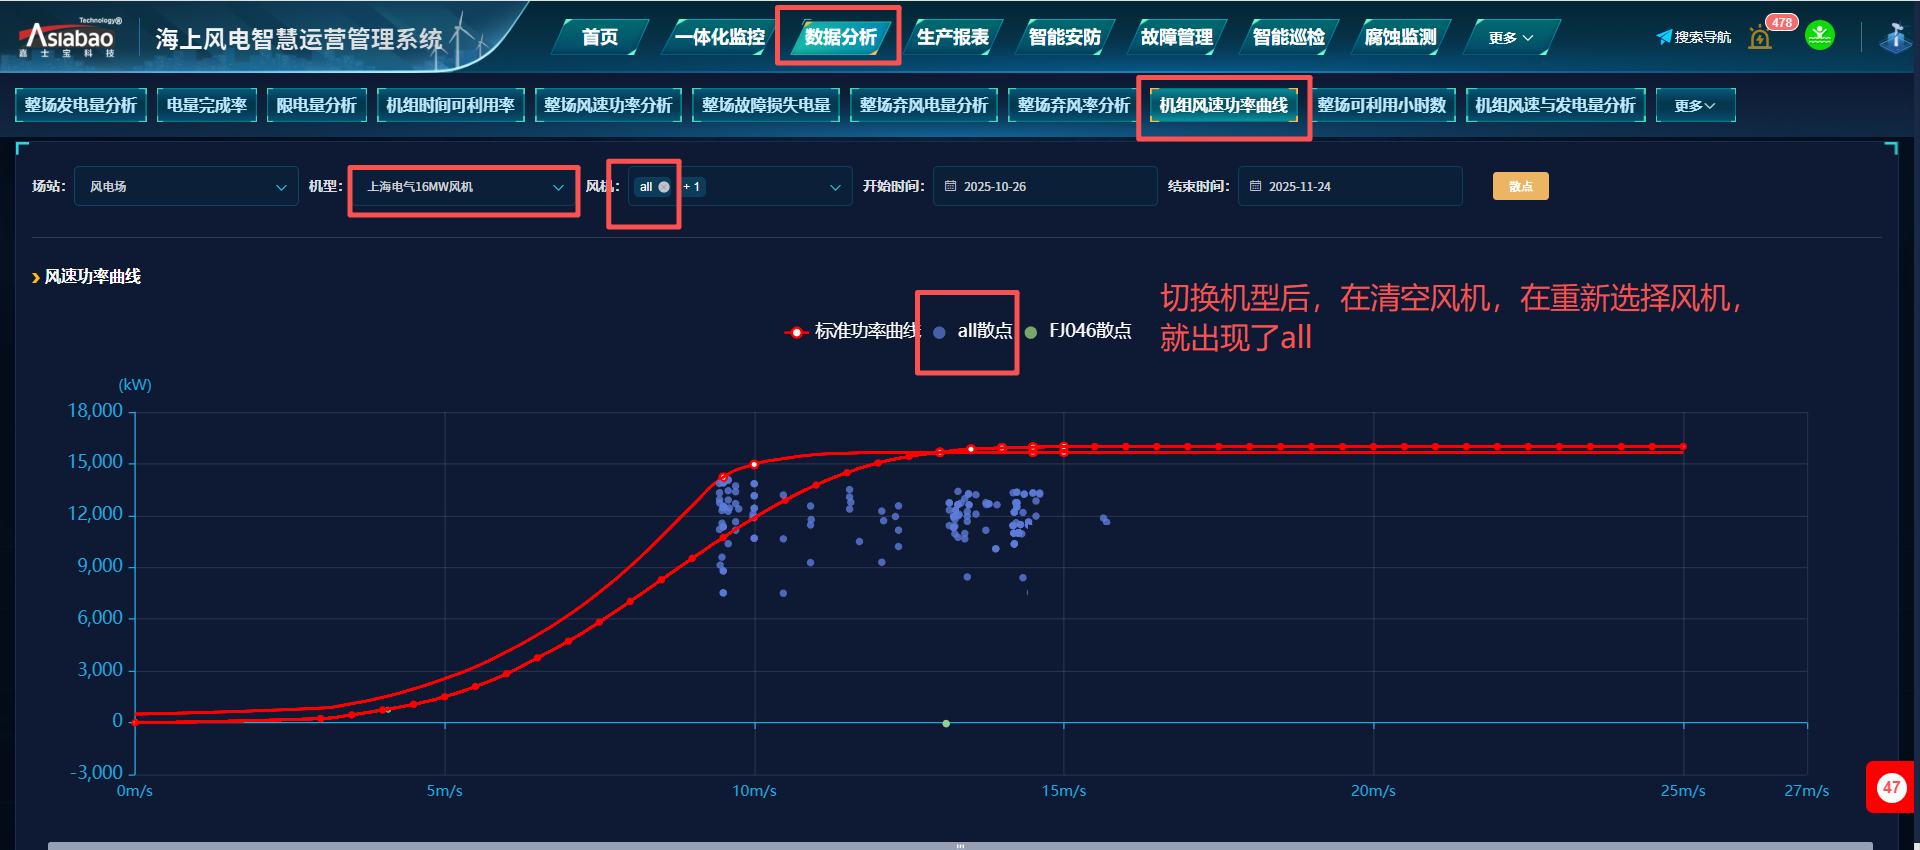
Task: Open the alarm bell notifications icon
Action: [1760, 38]
